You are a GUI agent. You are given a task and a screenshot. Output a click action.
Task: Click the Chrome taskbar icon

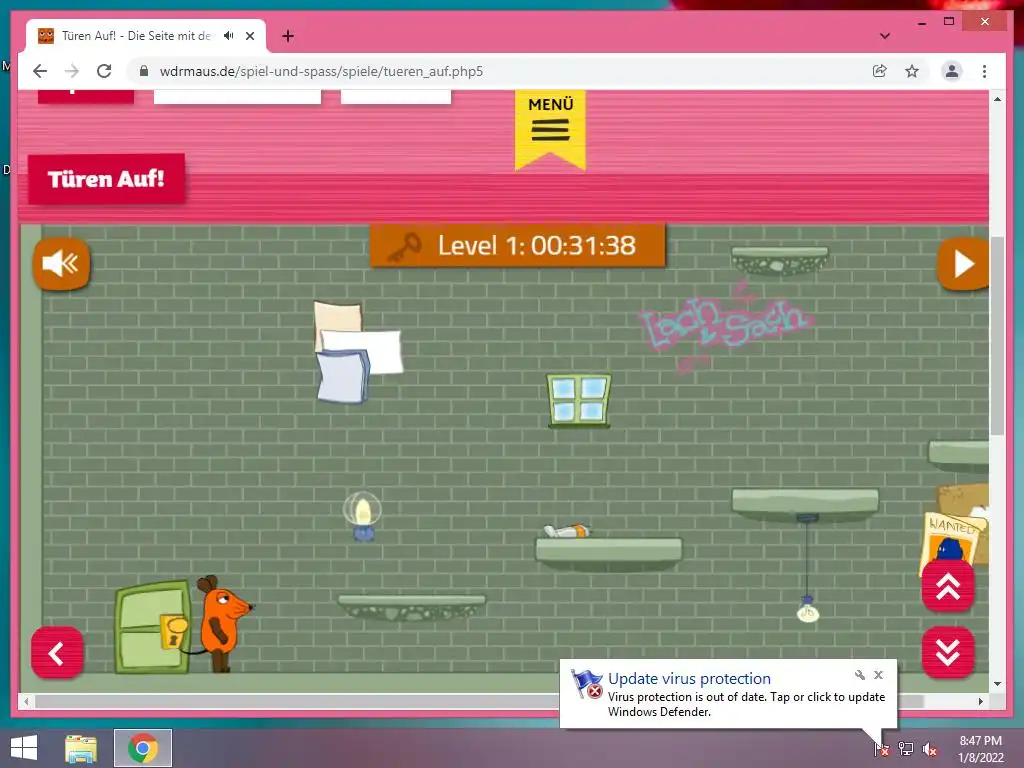click(x=142, y=748)
